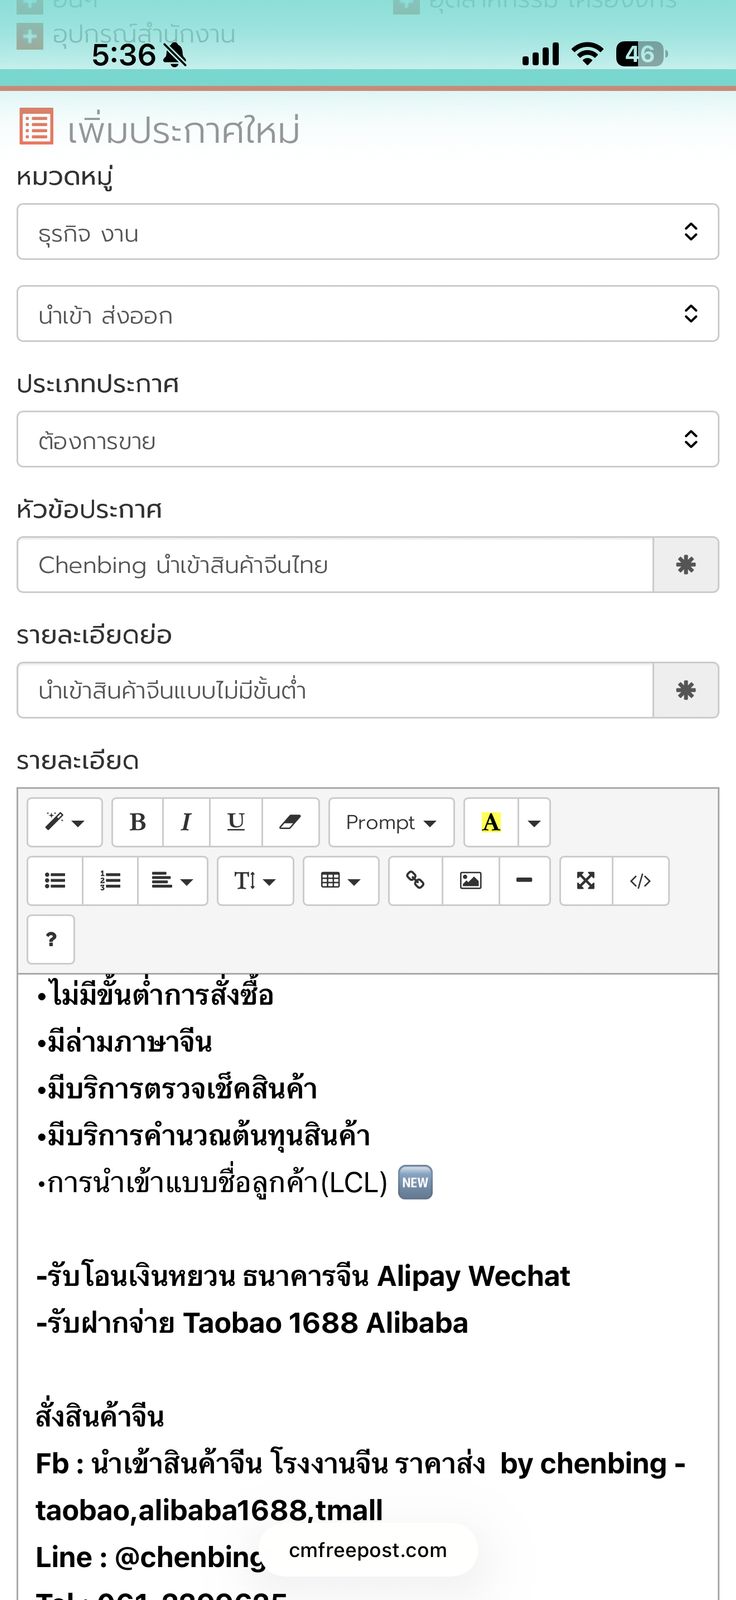Click the asterisk beside short description
The image size is (736, 1600).
[686, 690]
